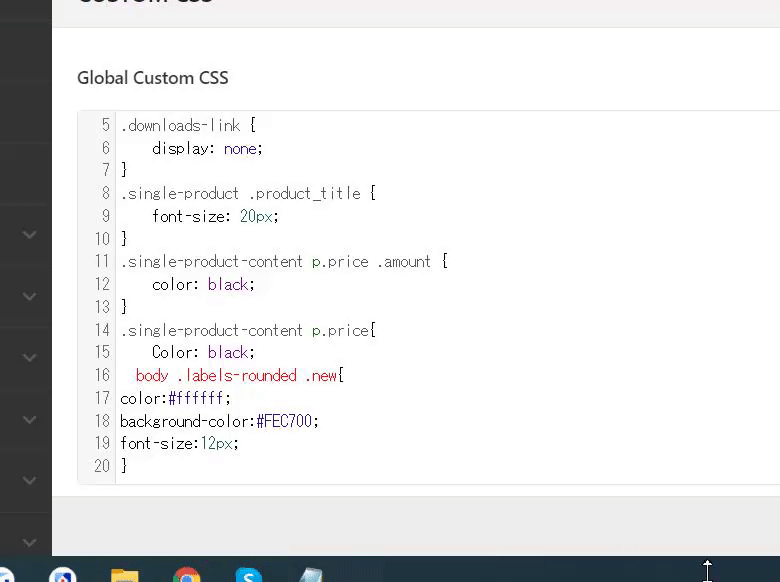Click the "color:#ffffff;" declaration
The image size is (780, 582).
pos(175,398)
